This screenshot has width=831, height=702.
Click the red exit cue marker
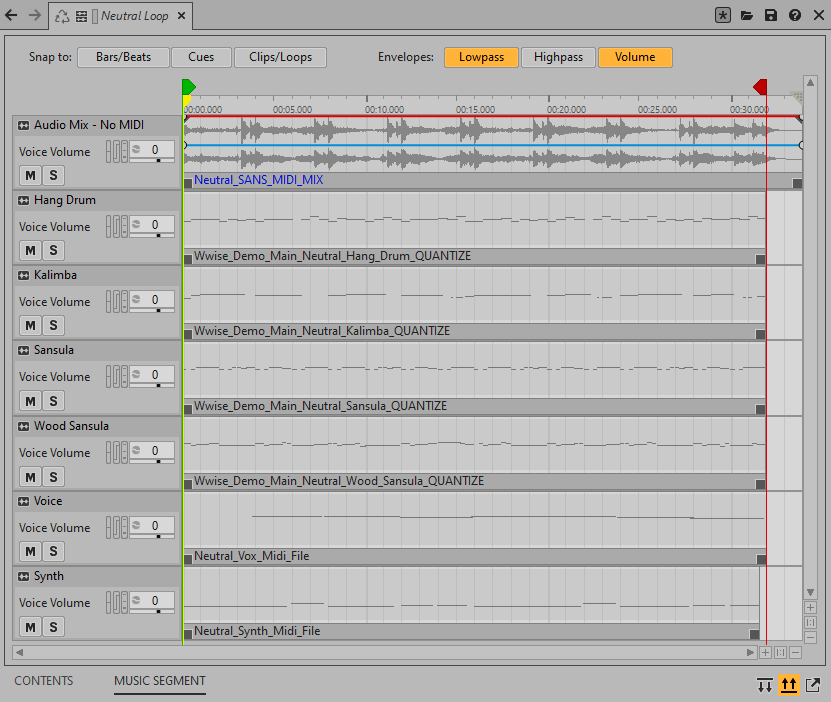coord(761,88)
